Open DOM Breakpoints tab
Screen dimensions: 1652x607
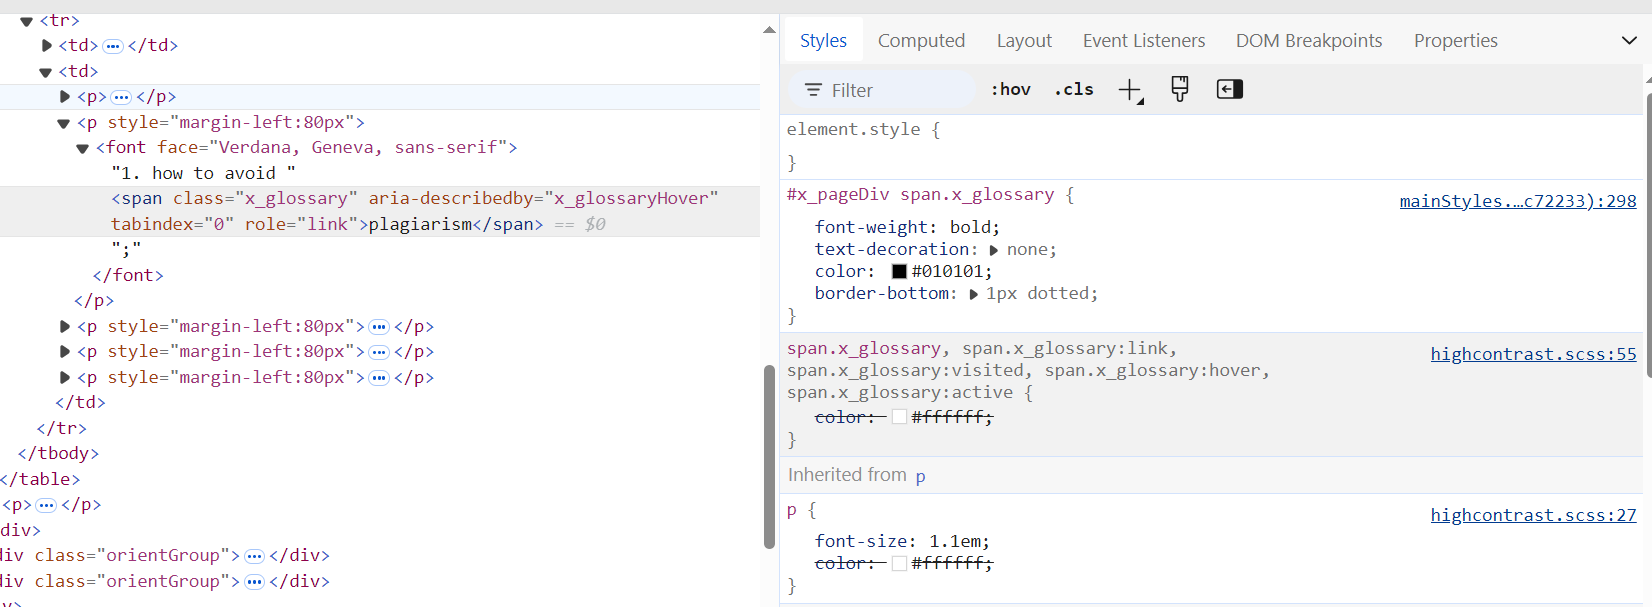click(x=1309, y=41)
